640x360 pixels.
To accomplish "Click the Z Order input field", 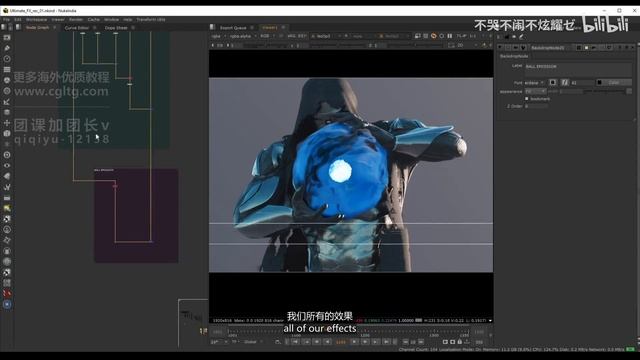I will coord(536,106).
